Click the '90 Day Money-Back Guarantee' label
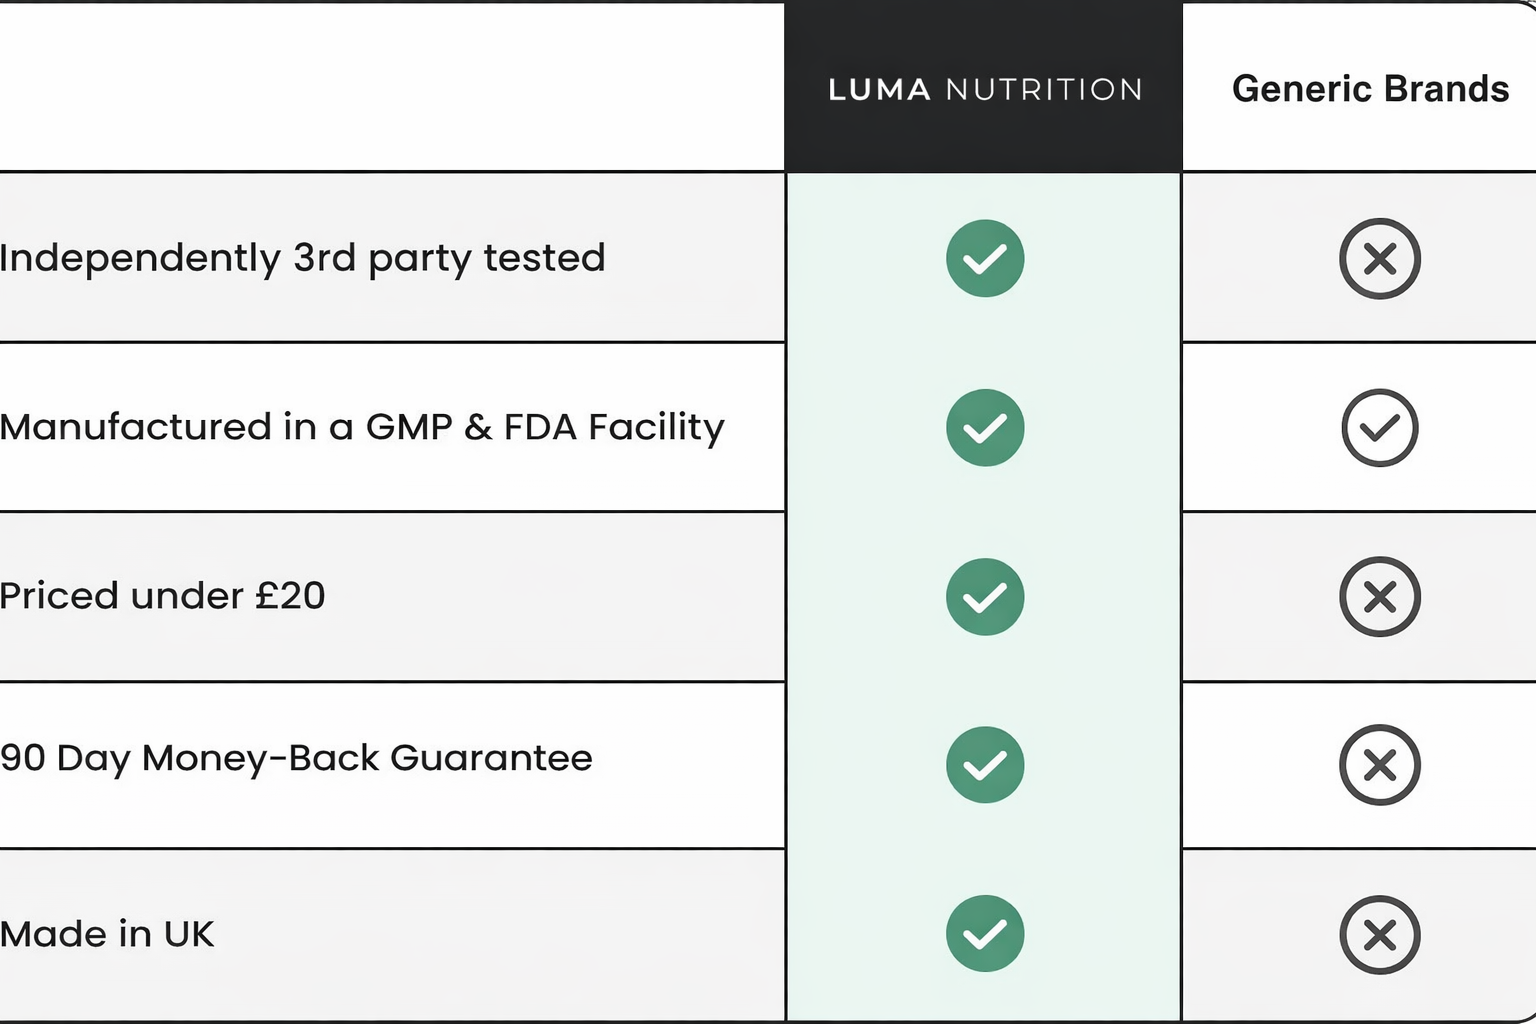The image size is (1536, 1024). tap(296, 758)
